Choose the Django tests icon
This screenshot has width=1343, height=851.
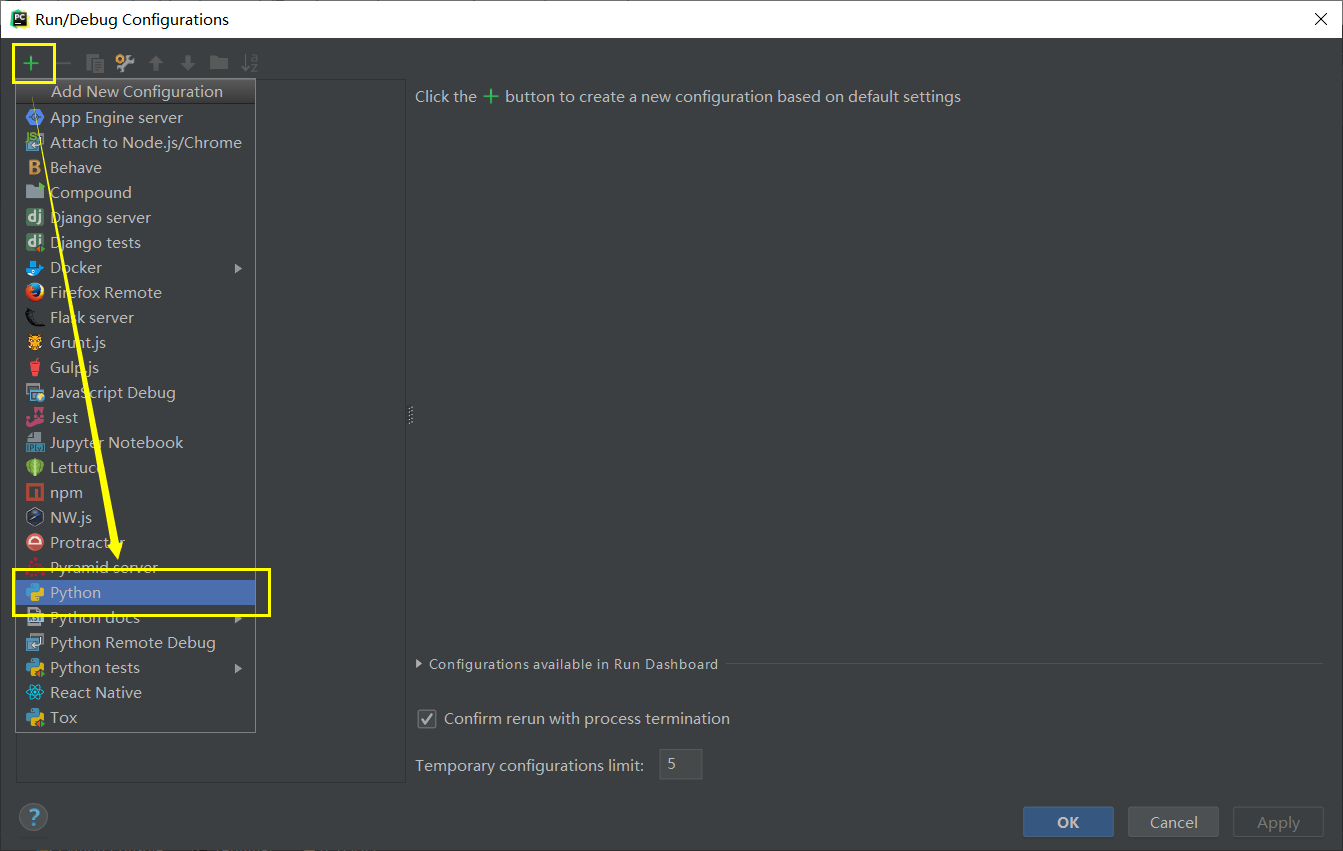[x=35, y=242]
